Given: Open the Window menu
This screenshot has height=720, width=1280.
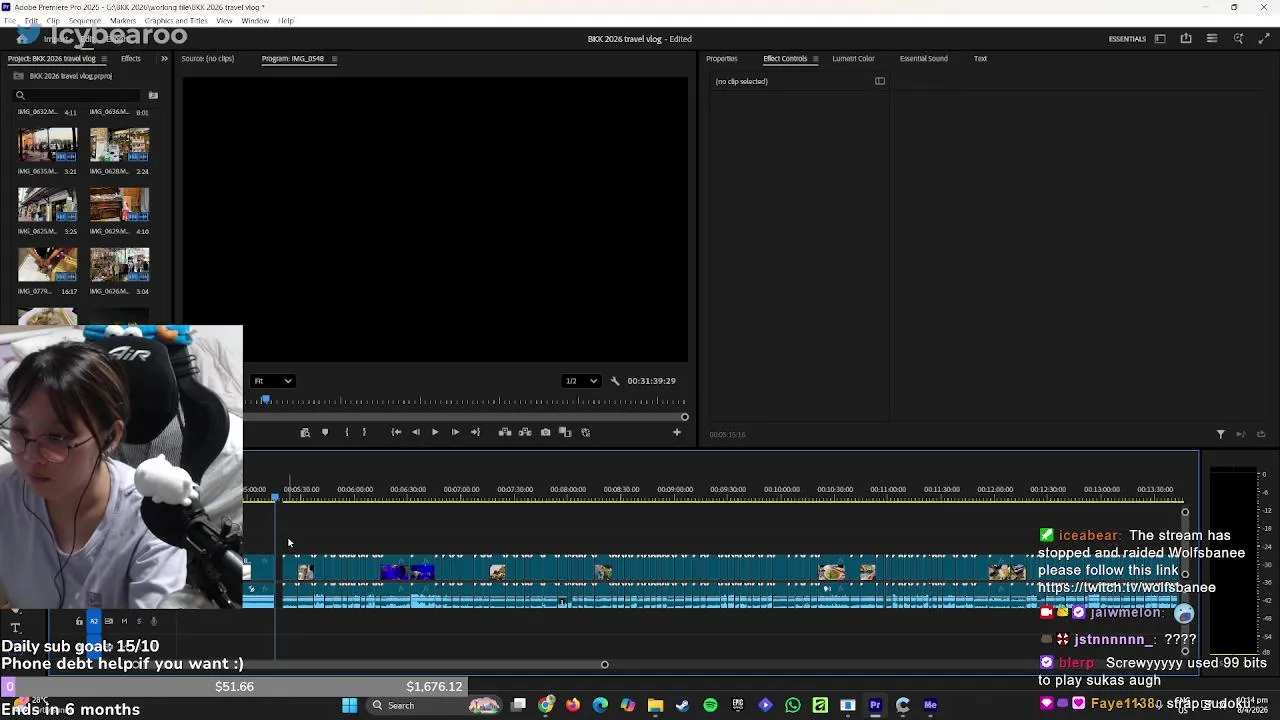Looking at the screenshot, I should 255,21.
